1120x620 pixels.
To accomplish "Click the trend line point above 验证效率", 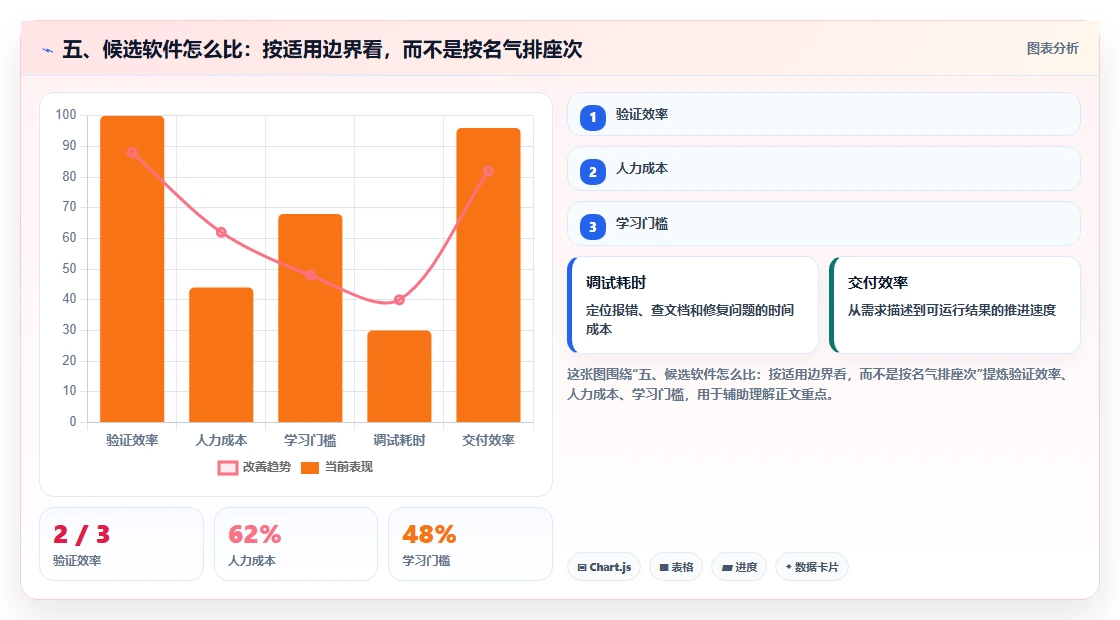I will 132,153.
